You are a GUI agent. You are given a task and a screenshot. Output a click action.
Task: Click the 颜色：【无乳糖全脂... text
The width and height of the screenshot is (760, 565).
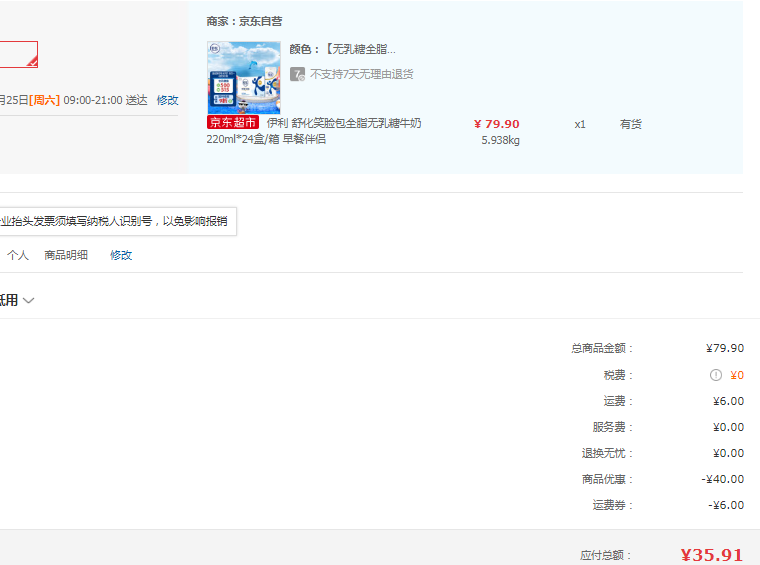tap(342, 49)
